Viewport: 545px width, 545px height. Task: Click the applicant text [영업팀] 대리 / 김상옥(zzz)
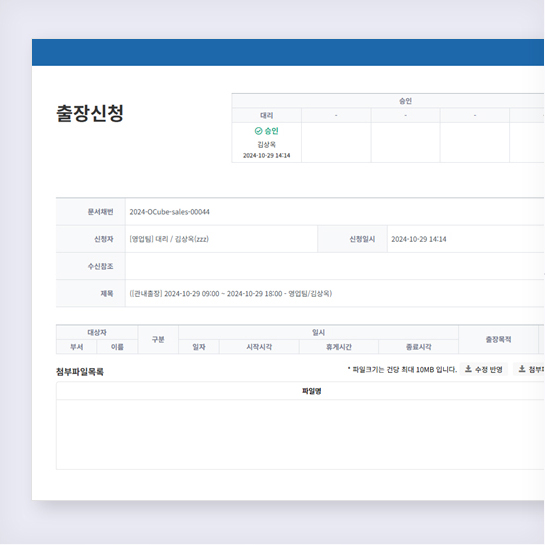[x=169, y=239]
